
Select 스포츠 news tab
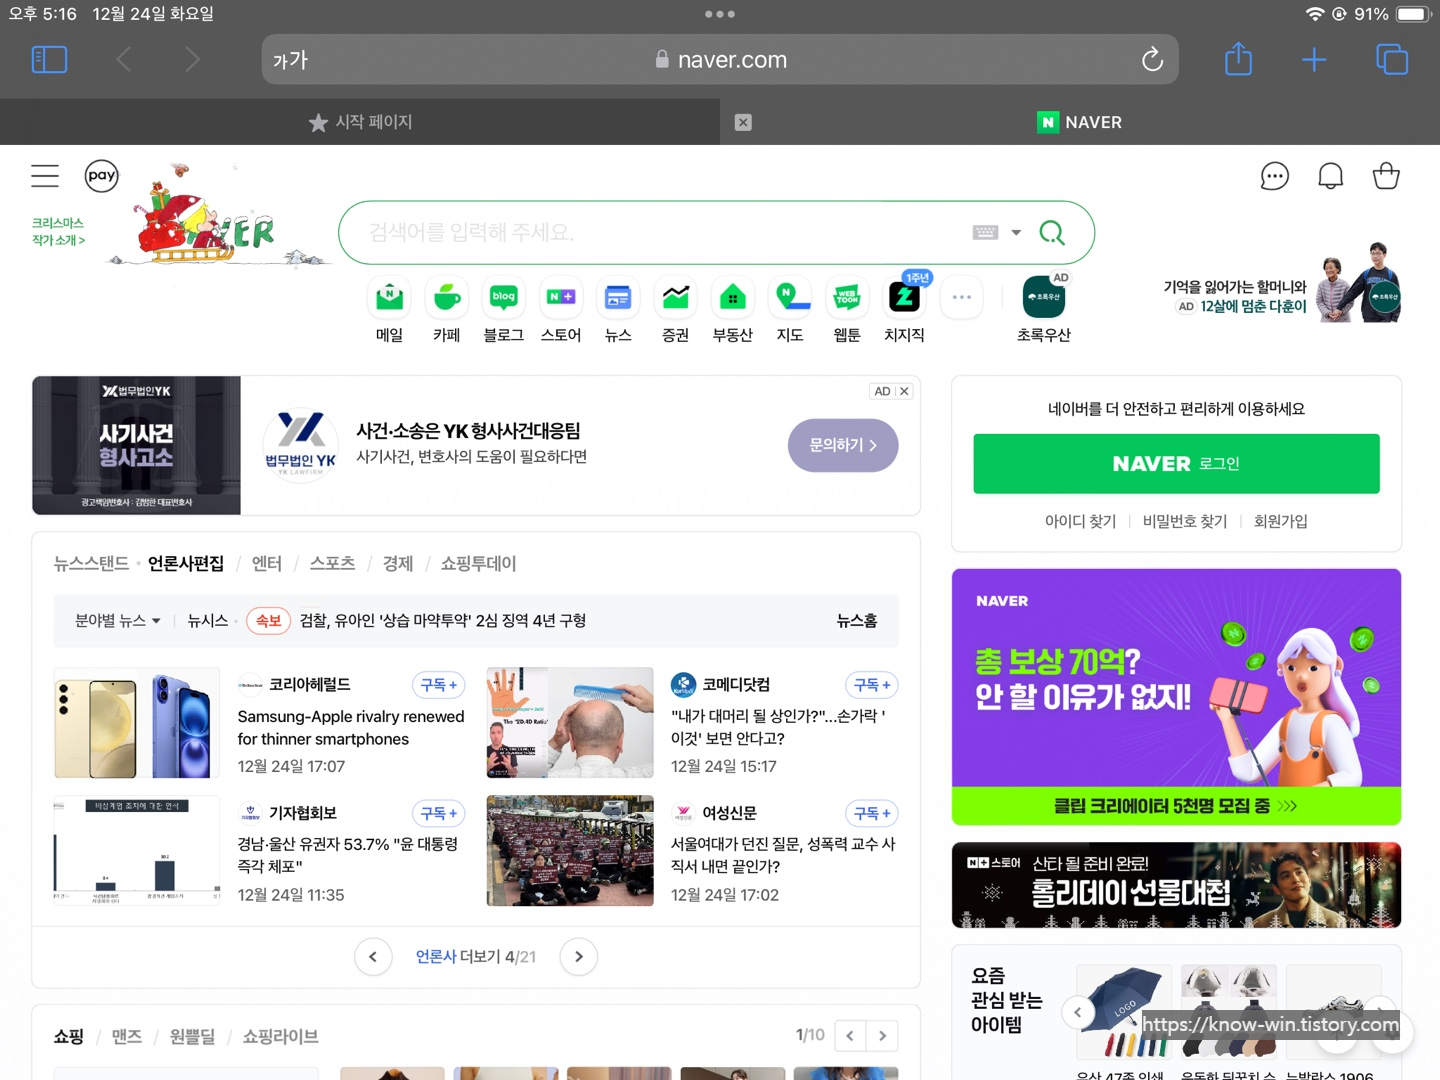click(333, 564)
